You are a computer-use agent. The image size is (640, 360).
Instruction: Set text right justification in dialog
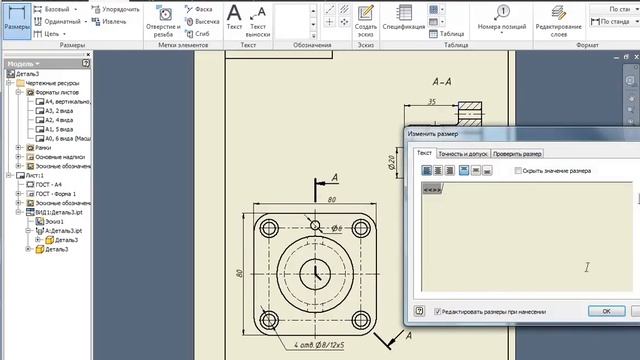(449, 170)
